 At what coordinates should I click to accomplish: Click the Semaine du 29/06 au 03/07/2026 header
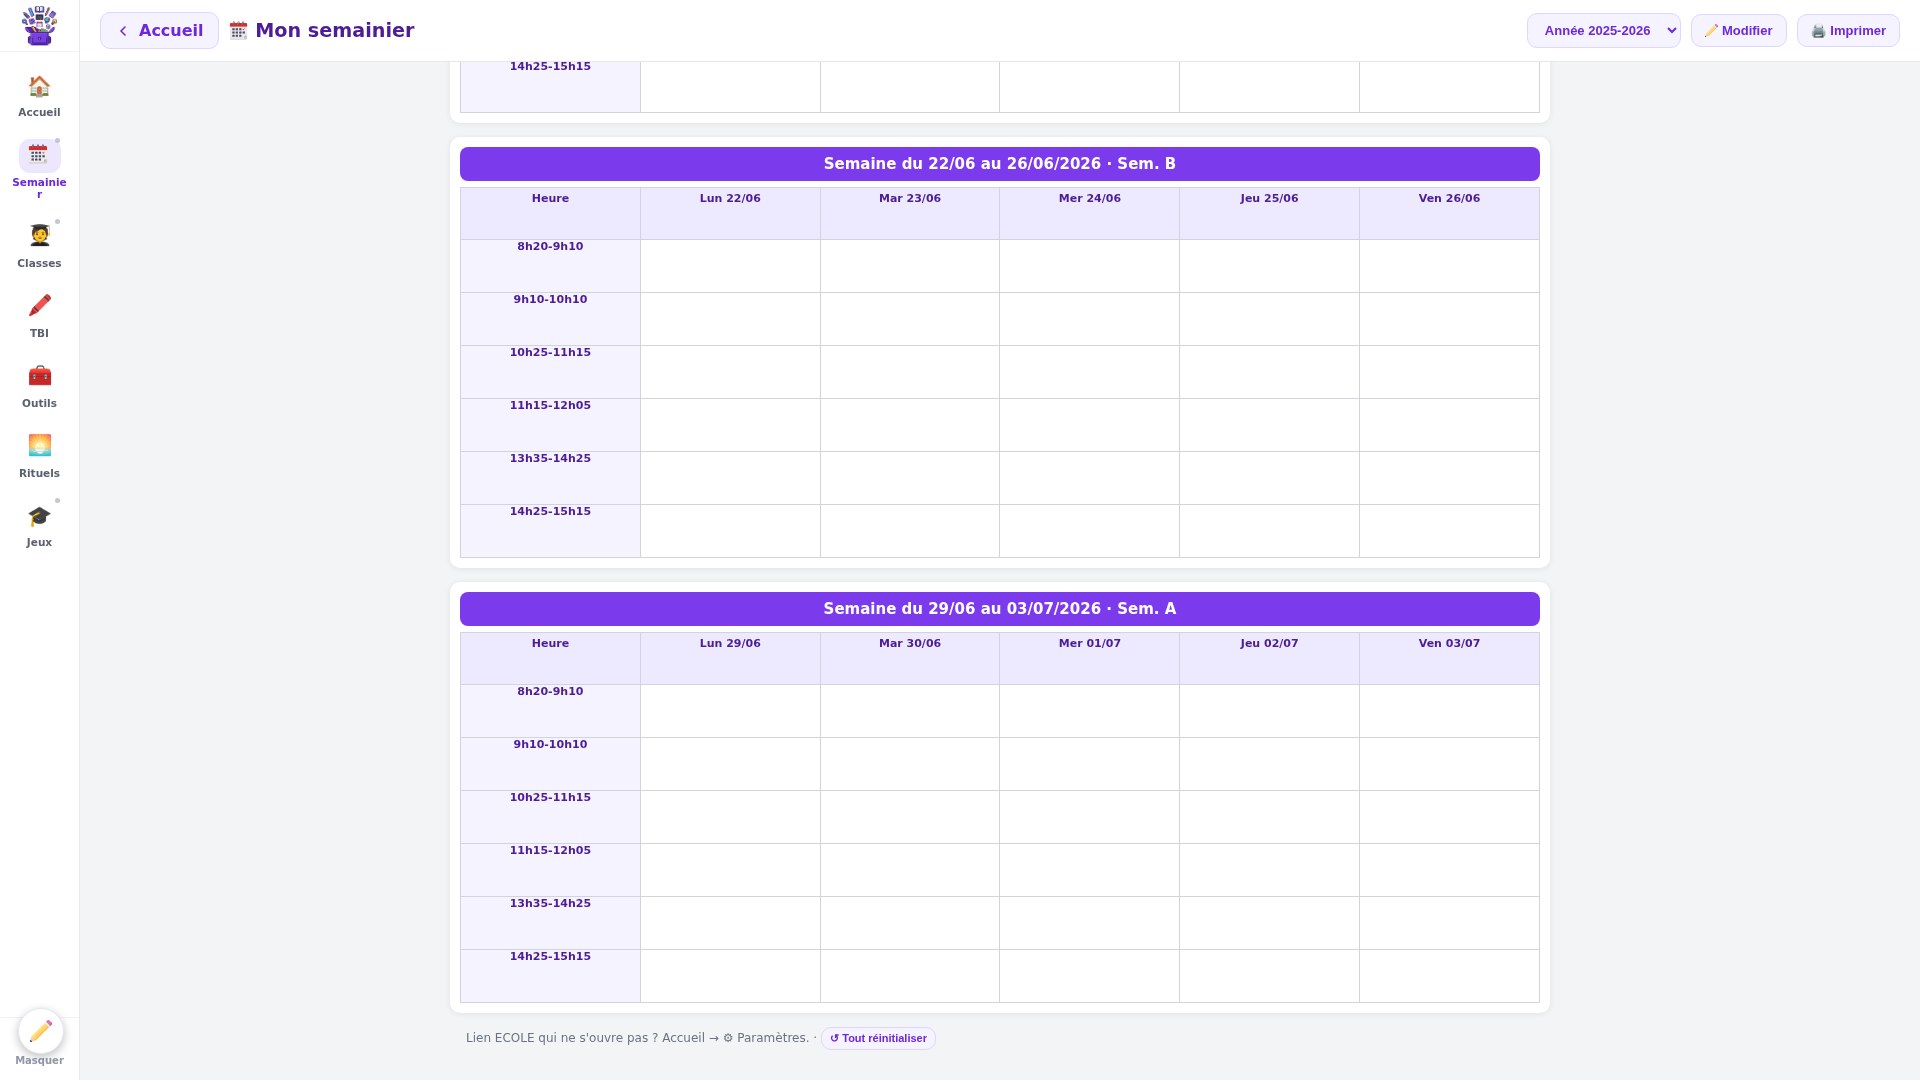point(1000,609)
